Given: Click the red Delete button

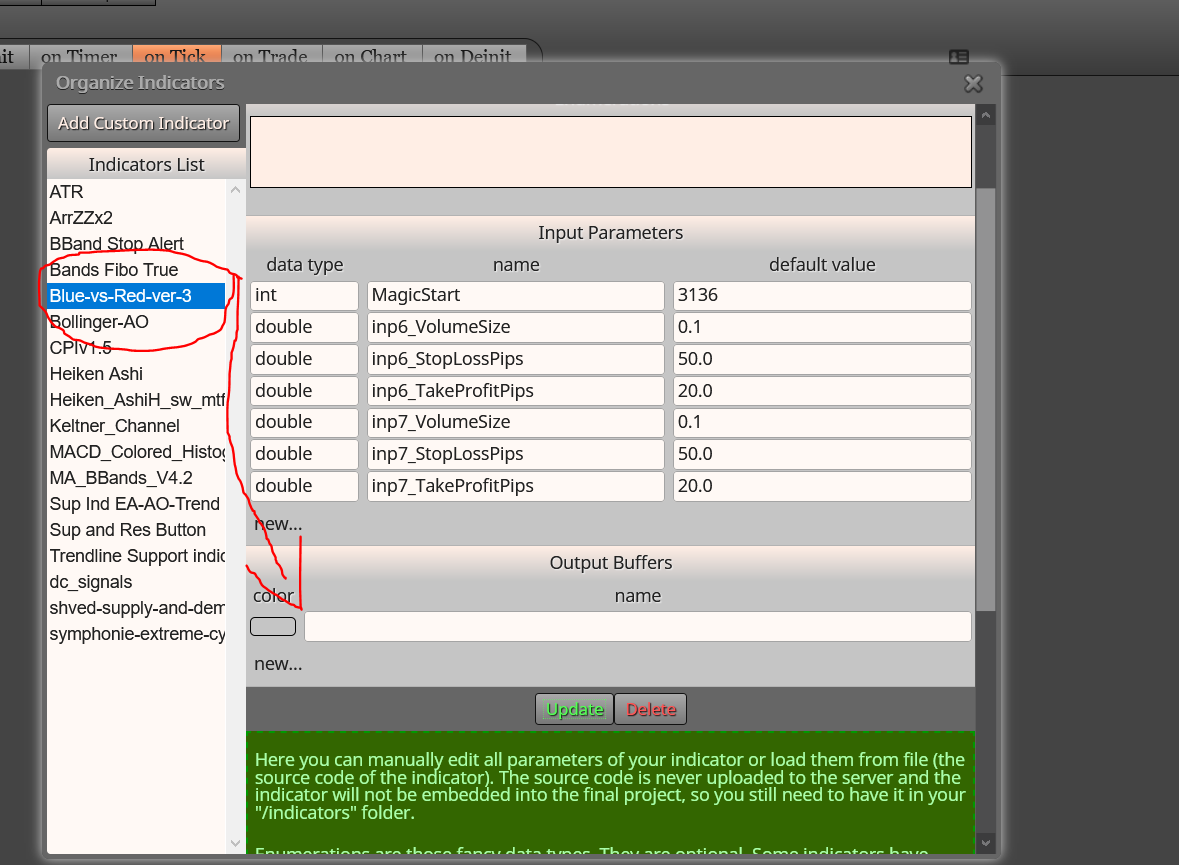Looking at the screenshot, I should (x=651, y=709).
